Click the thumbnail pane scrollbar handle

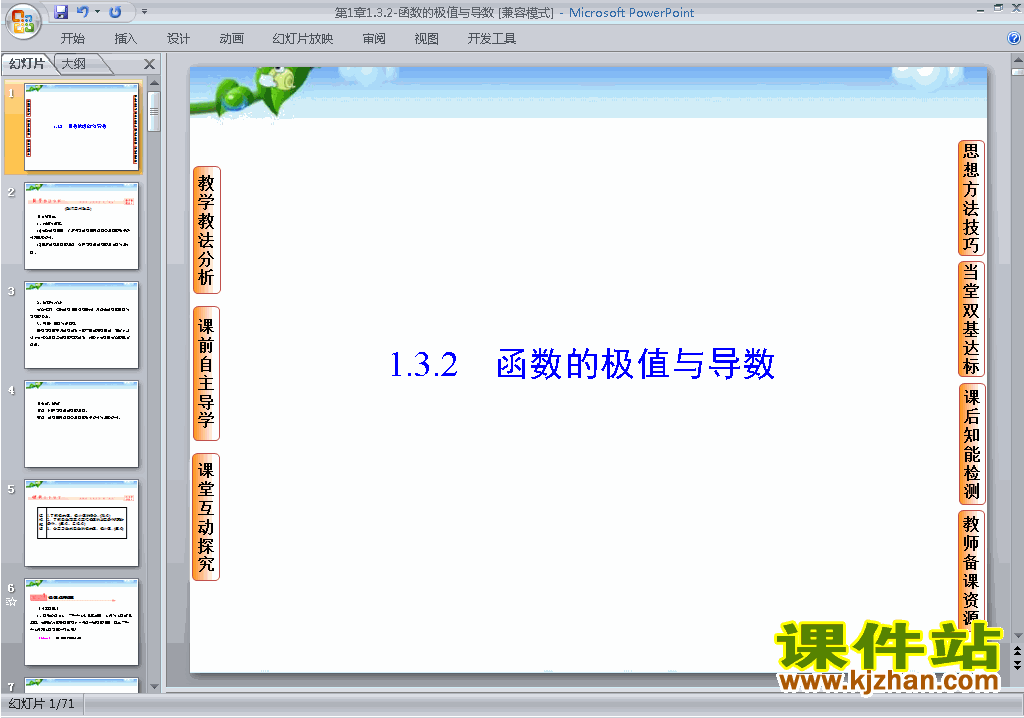pos(154,111)
